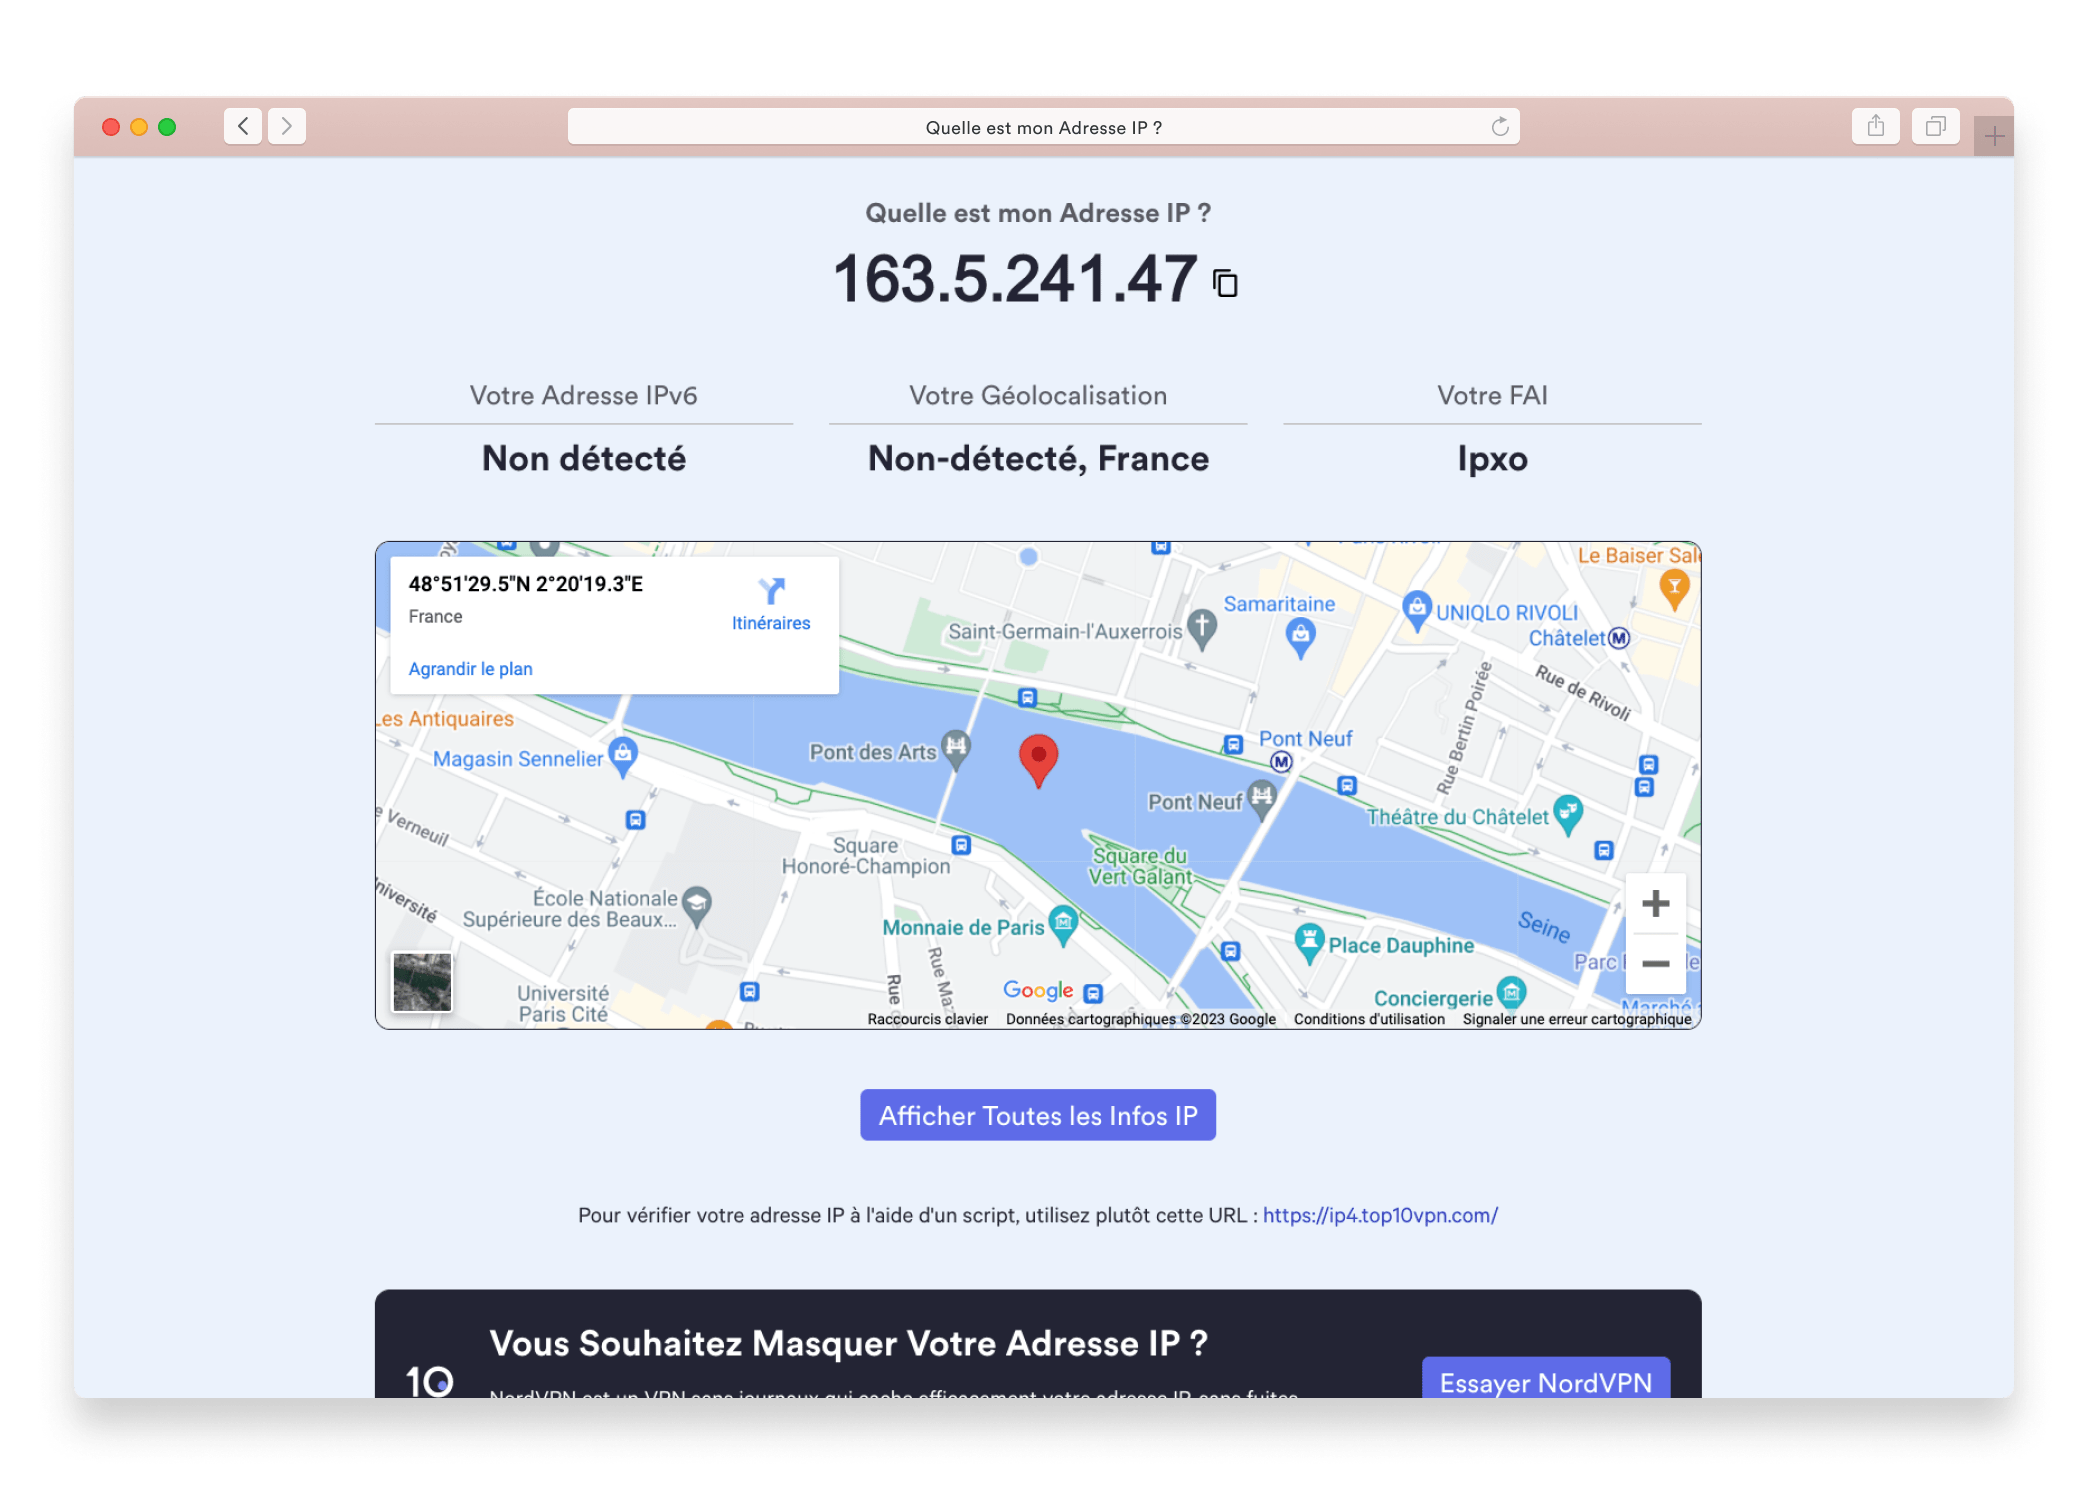Zoom out the map with the minus button
Screen dimensions: 2090x1494
1655,964
